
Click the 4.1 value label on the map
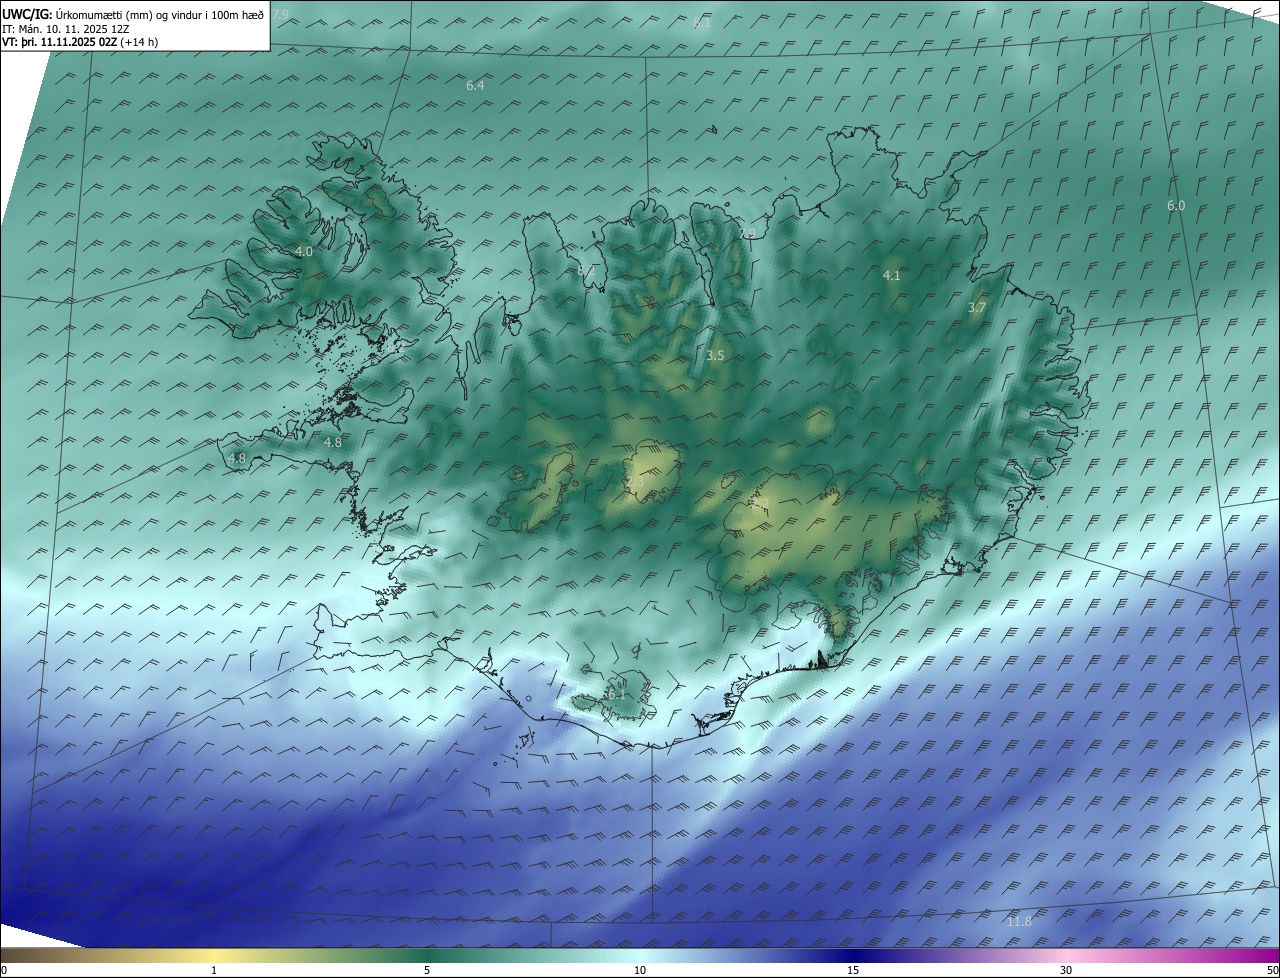(892, 275)
